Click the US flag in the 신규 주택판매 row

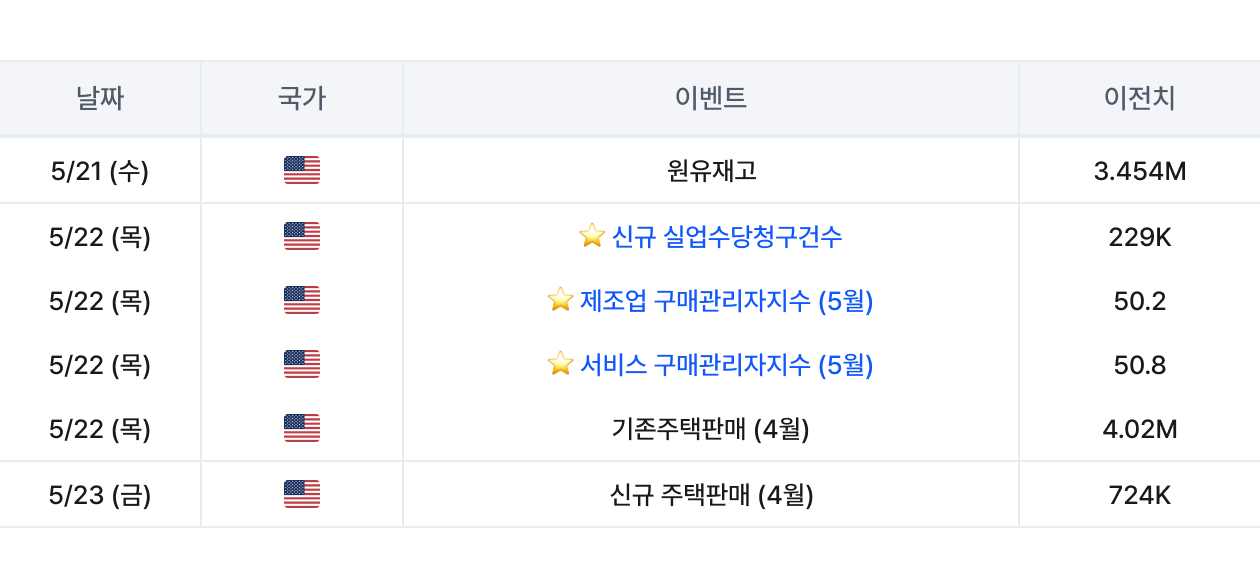coord(302,495)
